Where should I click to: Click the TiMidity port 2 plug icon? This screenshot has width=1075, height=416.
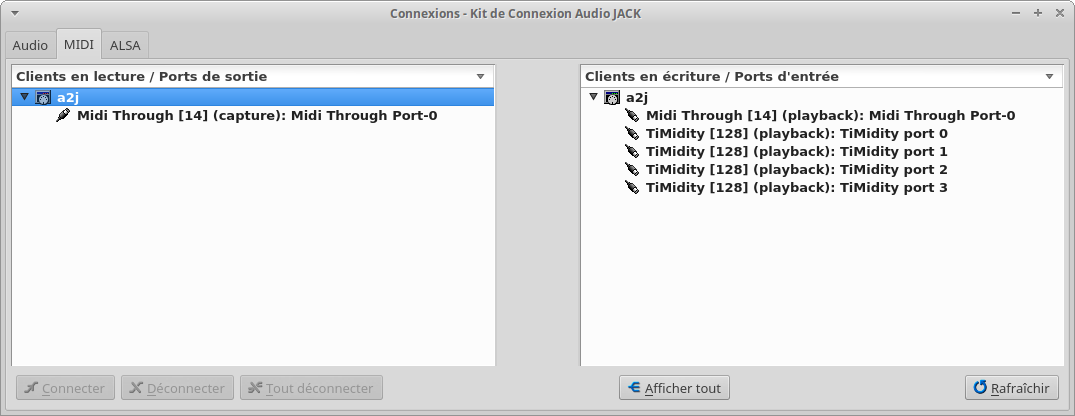(x=632, y=169)
